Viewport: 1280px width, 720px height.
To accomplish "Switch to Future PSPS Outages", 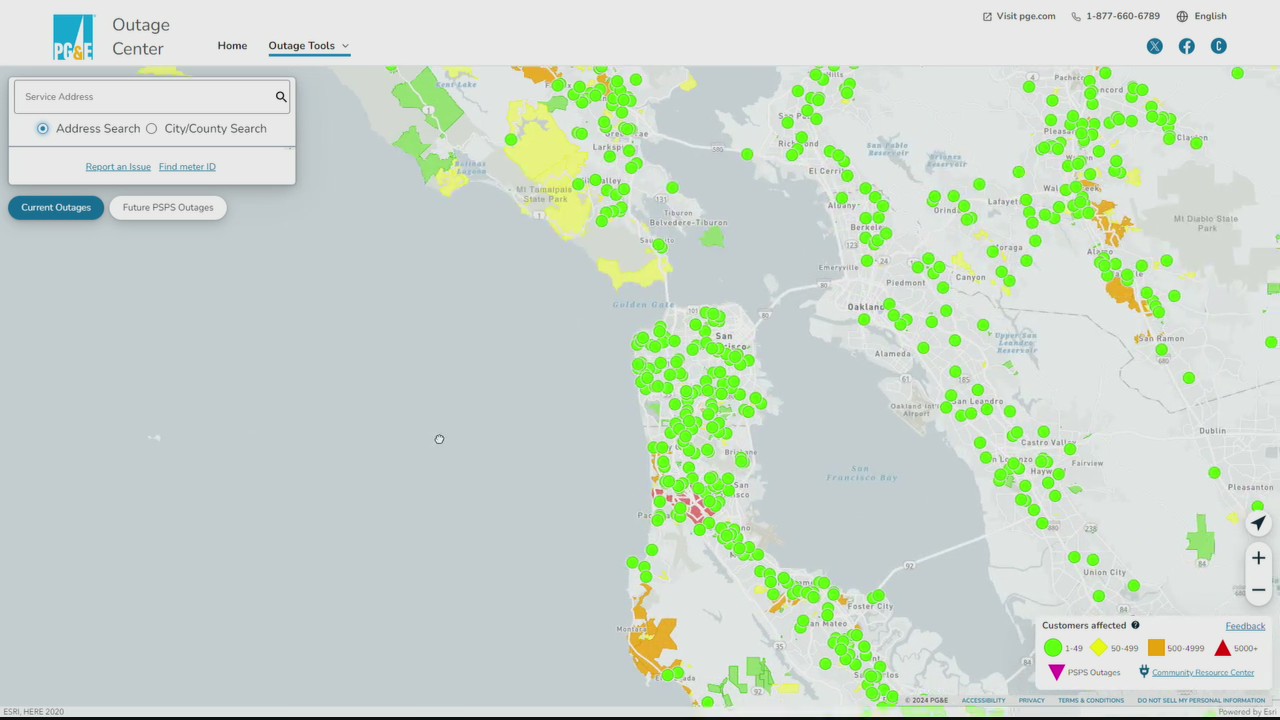I will pyautogui.click(x=168, y=207).
